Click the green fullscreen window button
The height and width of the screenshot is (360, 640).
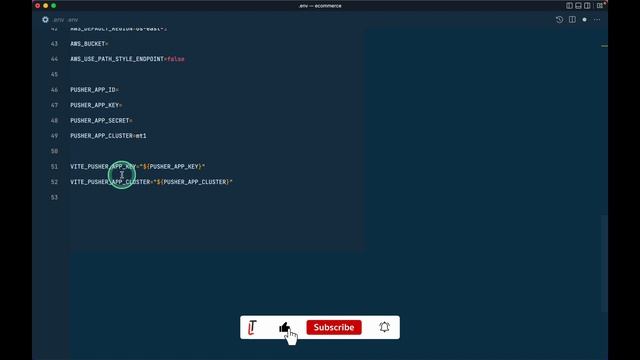click(53, 6)
